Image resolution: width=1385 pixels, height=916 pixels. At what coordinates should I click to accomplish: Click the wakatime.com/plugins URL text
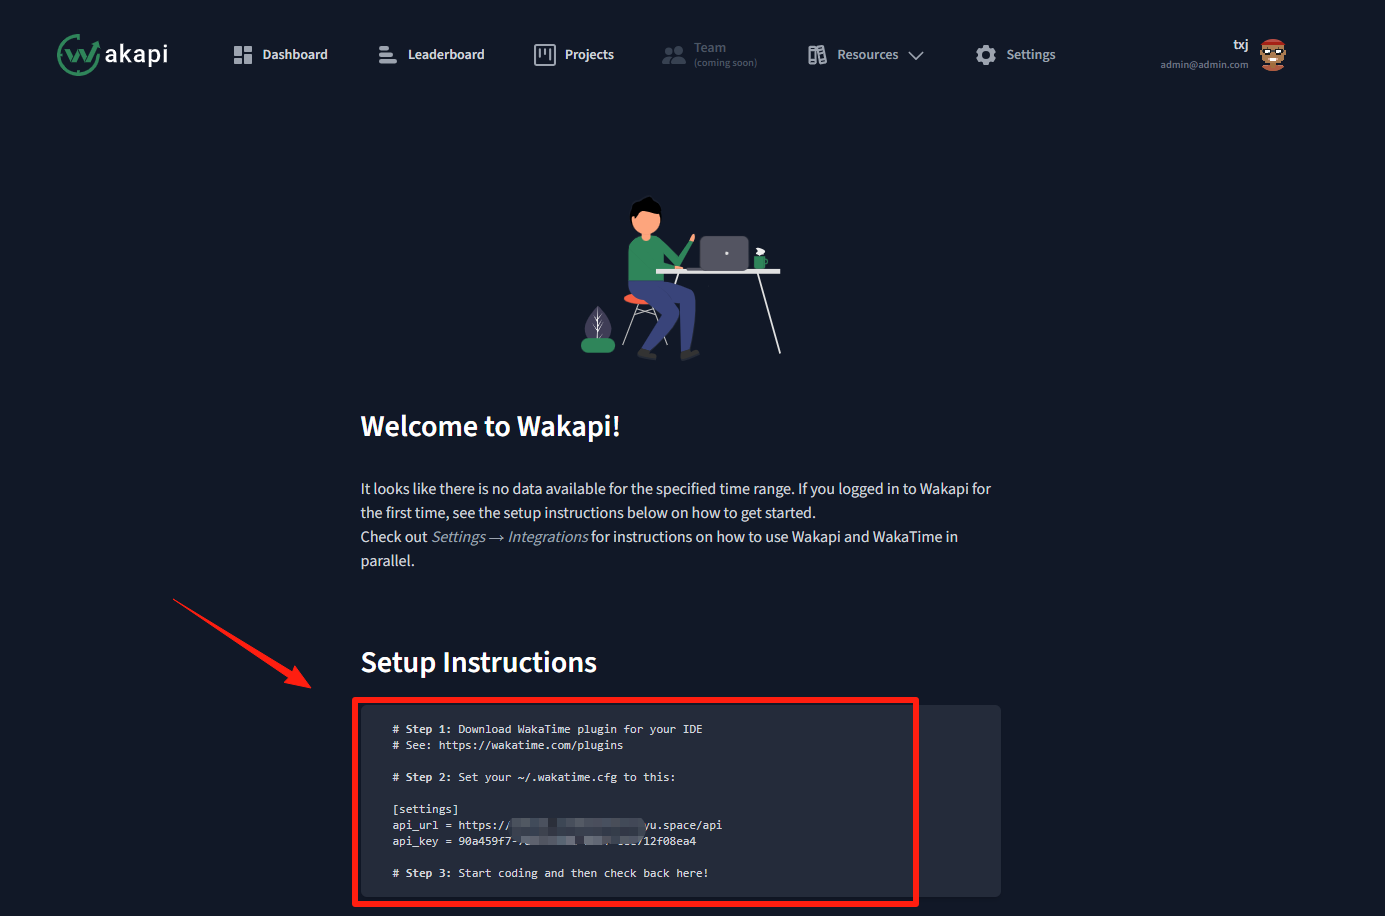(531, 745)
